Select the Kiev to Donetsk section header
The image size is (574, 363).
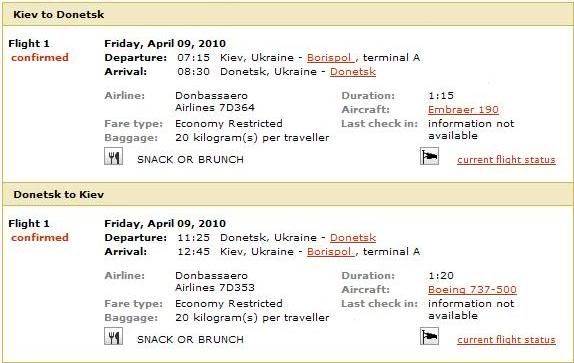pos(287,15)
